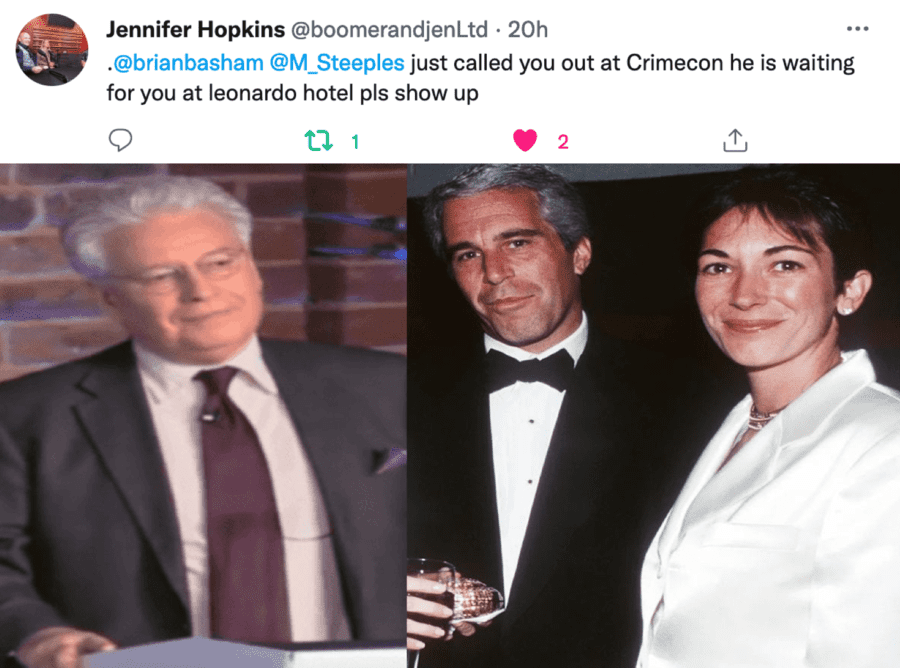Click Jennifer Hopkins circular profile avatar
Image resolution: width=900 pixels, height=668 pixels.
(x=52, y=50)
